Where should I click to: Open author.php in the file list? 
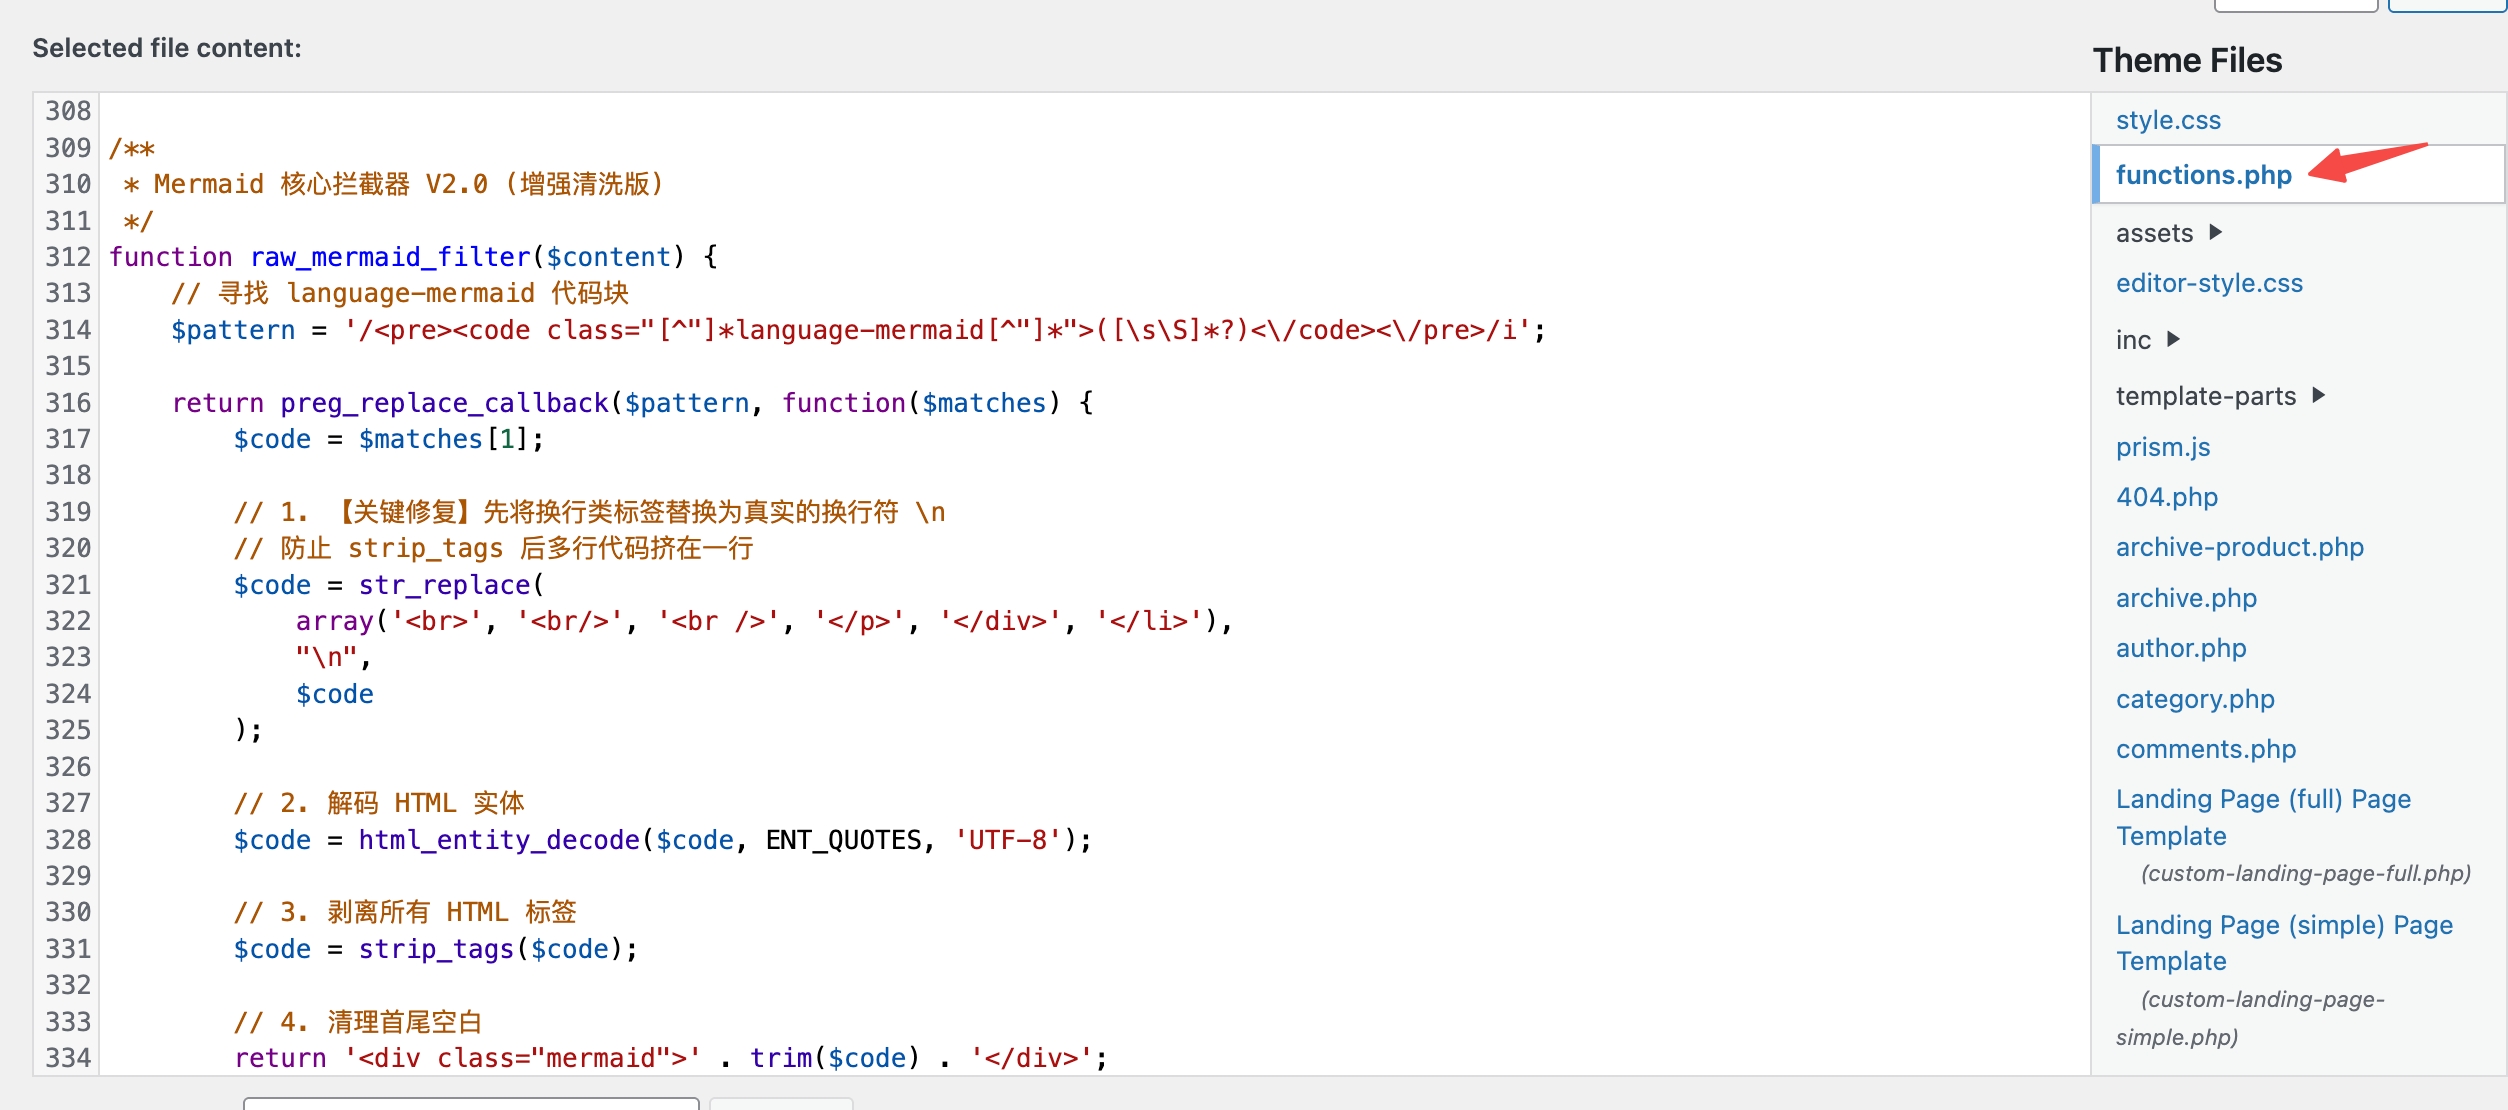pyautogui.click(x=2180, y=648)
